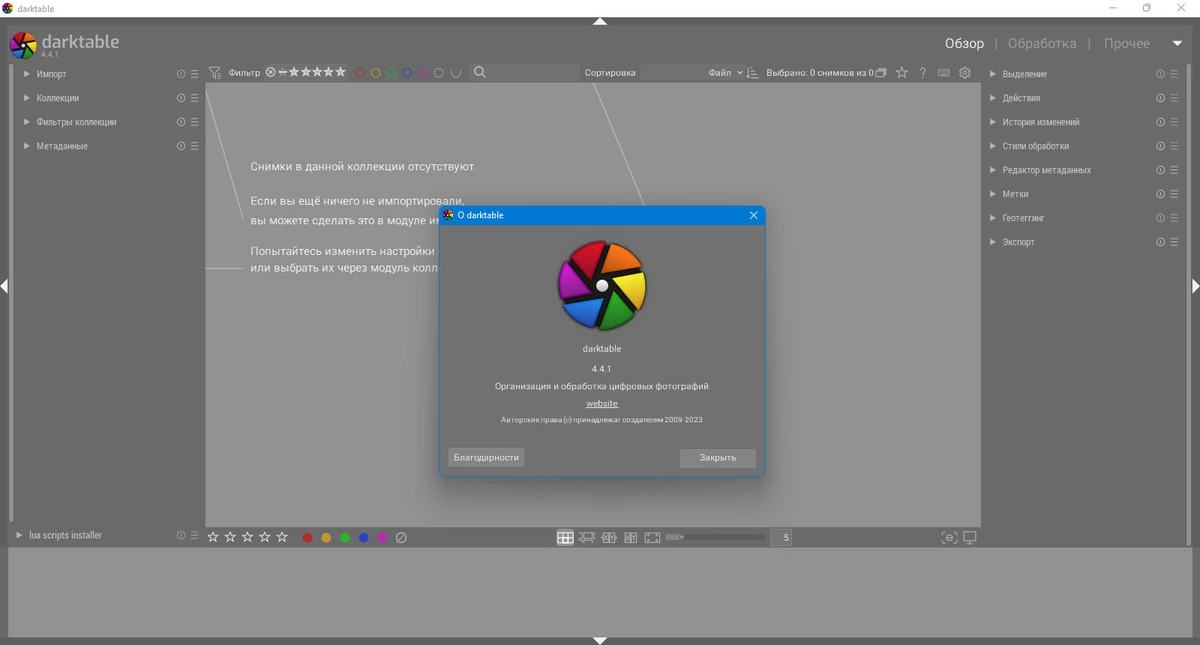Collapse bottom panel with downward arrow
Image resolution: width=1200 pixels, height=645 pixels.
point(600,640)
